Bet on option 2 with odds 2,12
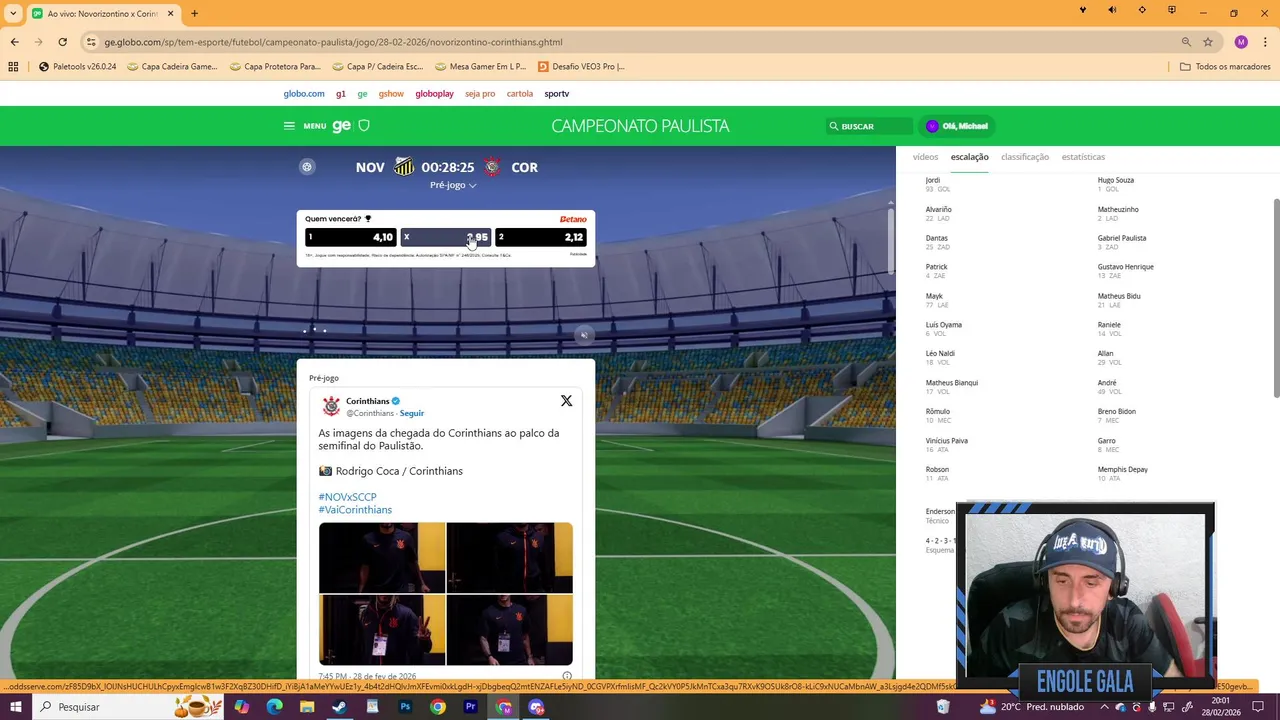The height and width of the screenshot is (720, 1280). (x=541, y=237)
